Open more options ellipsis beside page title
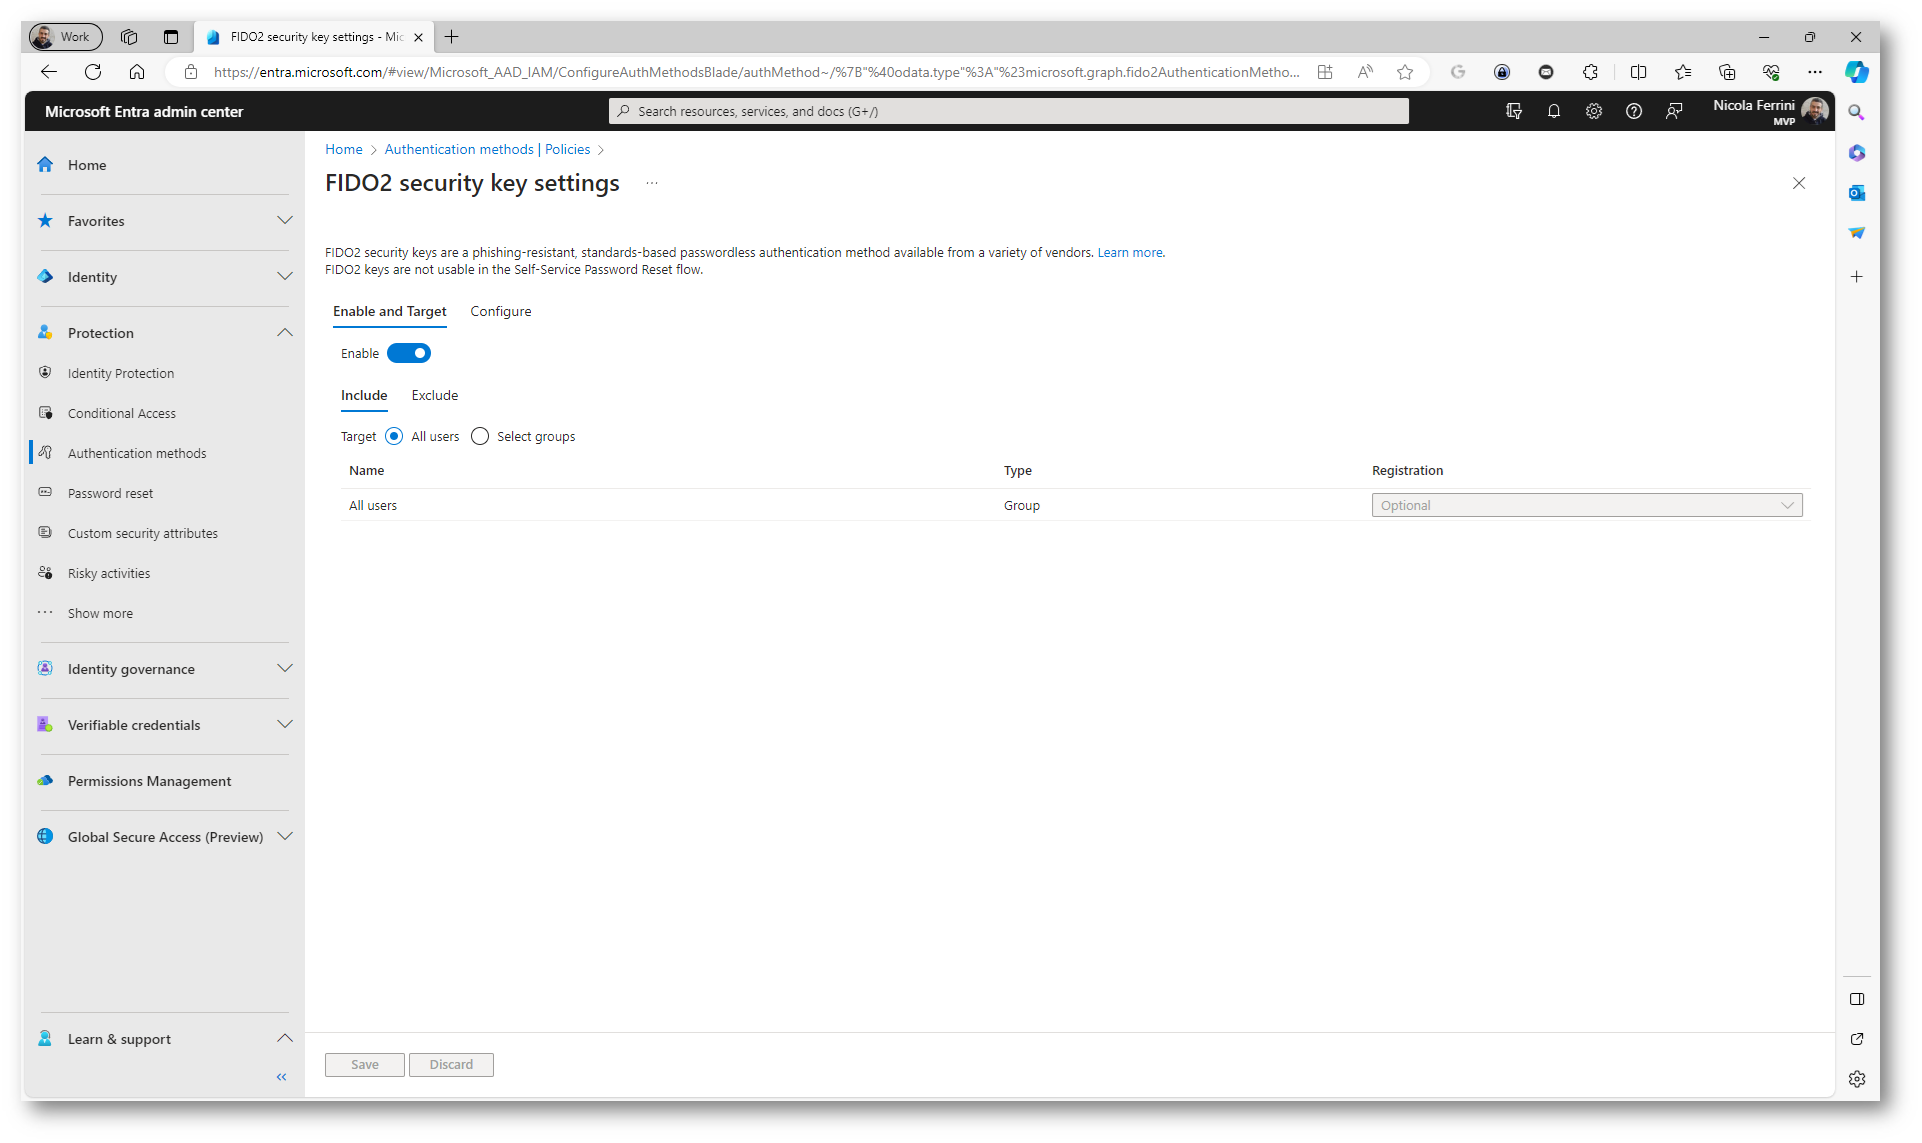Image resolution: width=1922 pixels, height=1143 pixels. (x=652, y=183)
